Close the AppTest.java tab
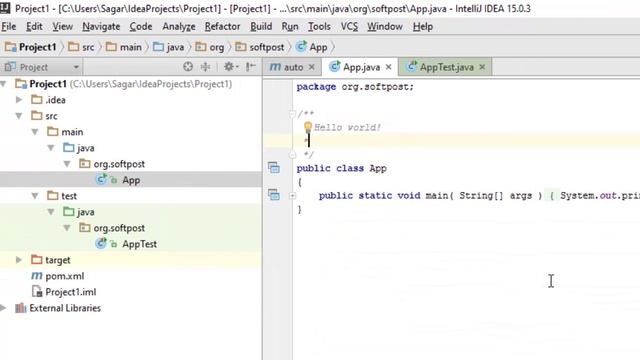 coord(482,67)
